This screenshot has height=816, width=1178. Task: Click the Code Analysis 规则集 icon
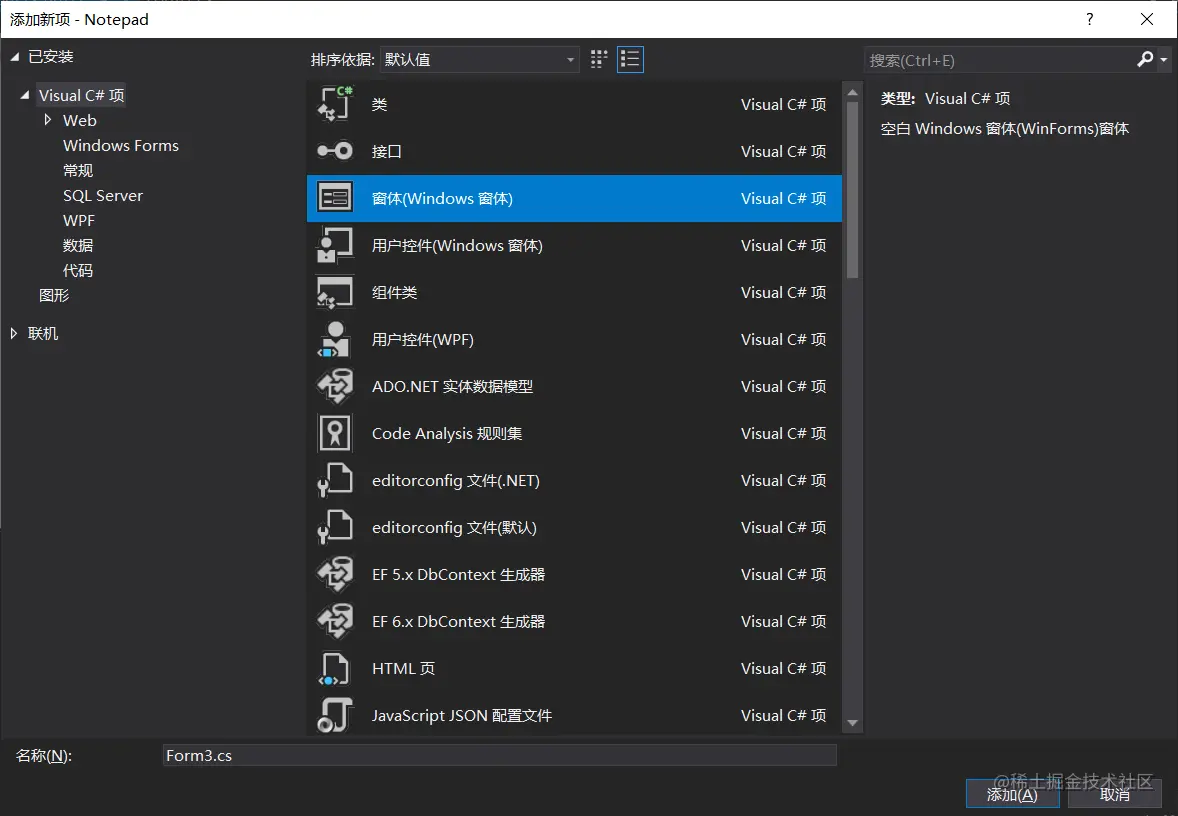335,434
